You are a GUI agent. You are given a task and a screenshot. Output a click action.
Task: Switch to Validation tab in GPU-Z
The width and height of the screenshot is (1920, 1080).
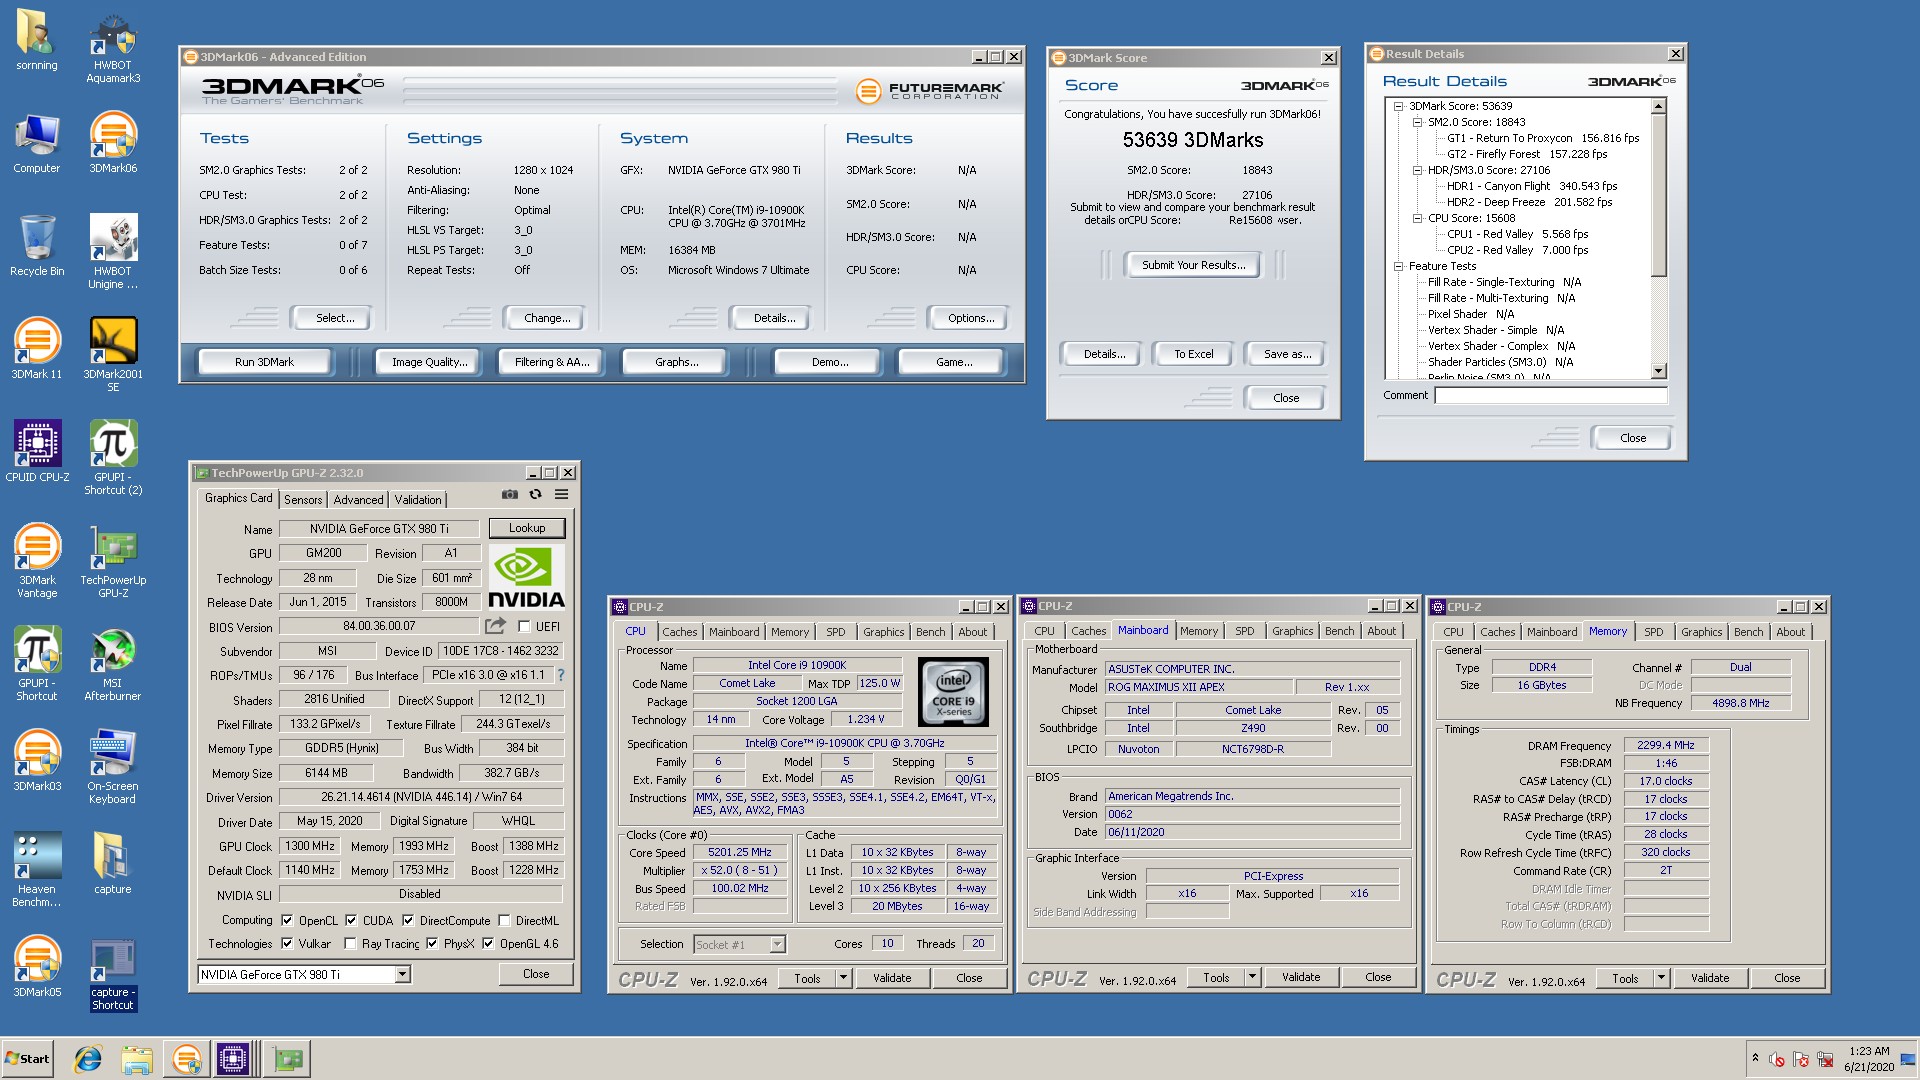pyautogui.click(x=418, y=500)
